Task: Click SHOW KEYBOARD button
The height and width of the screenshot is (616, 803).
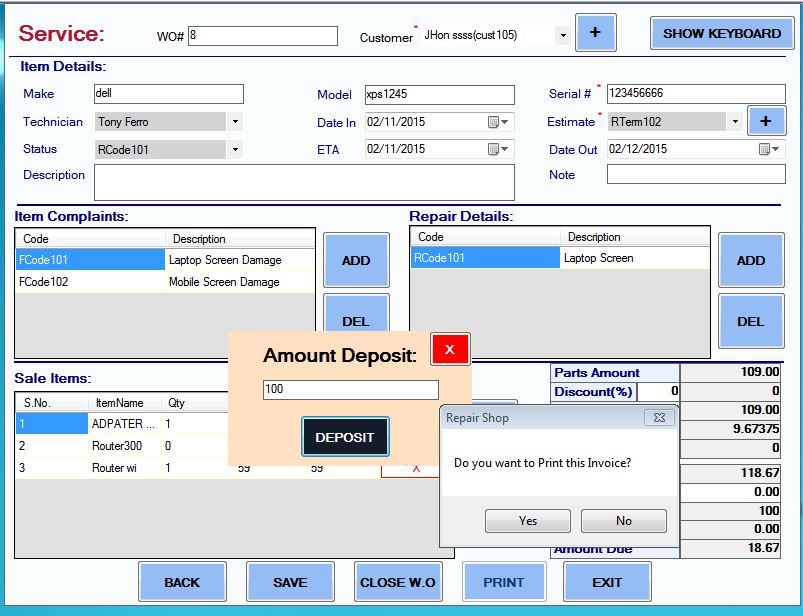Action: [722, 33]
